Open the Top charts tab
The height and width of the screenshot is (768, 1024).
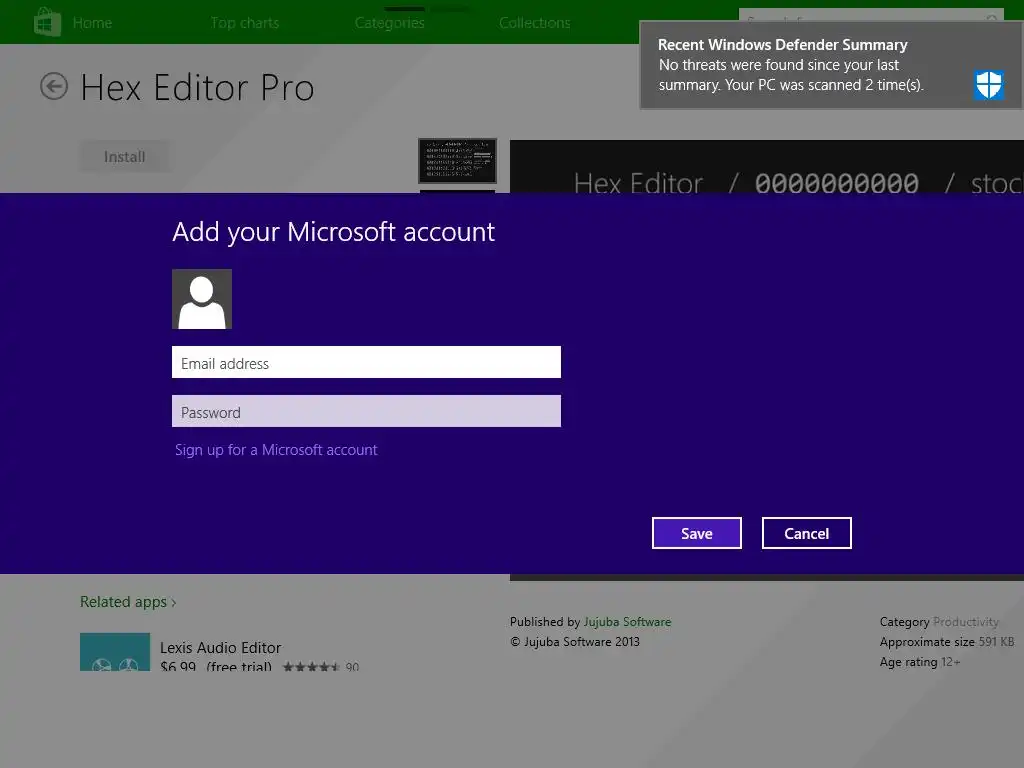pyautogui.click(x=245, y=23)
